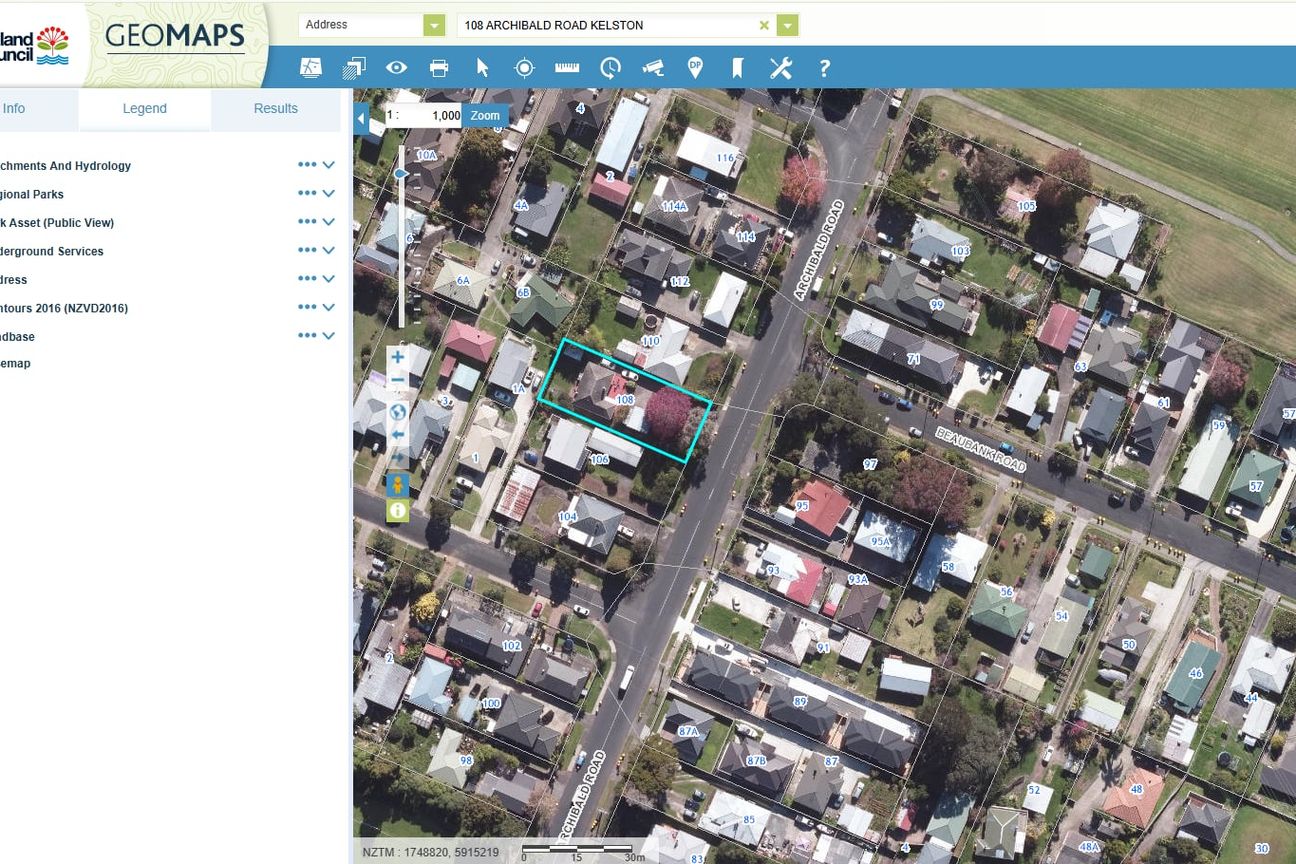This screenshot has width=1296, height=864.
Task: Open options for Address layer
Action: (306, 279)
